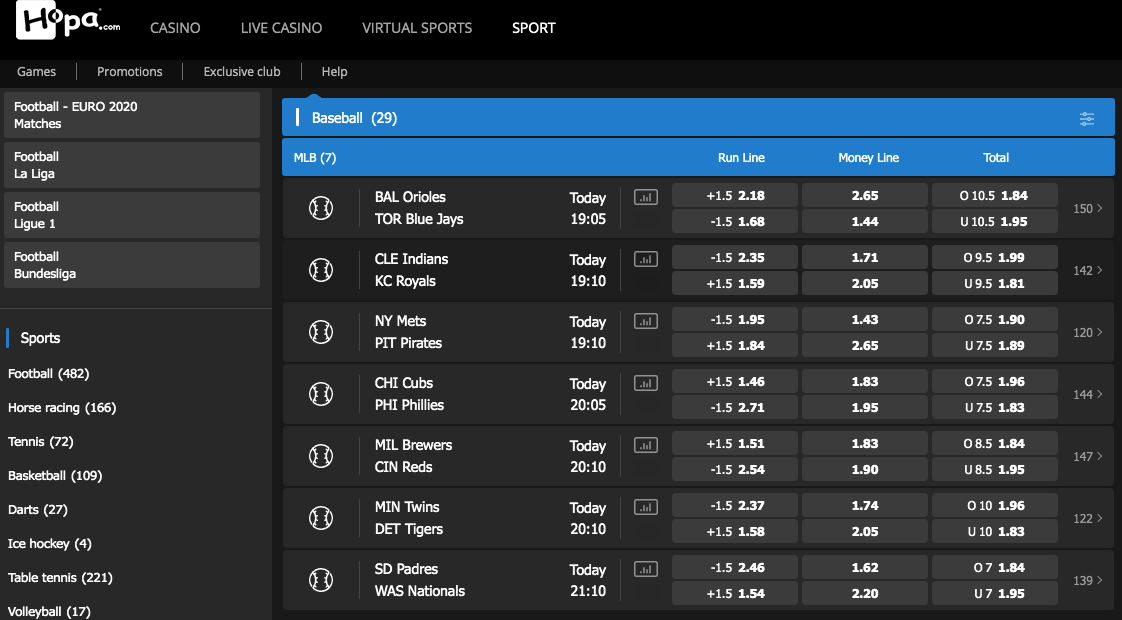Switch to LIVE CASINO tab

tap(281, 28)
